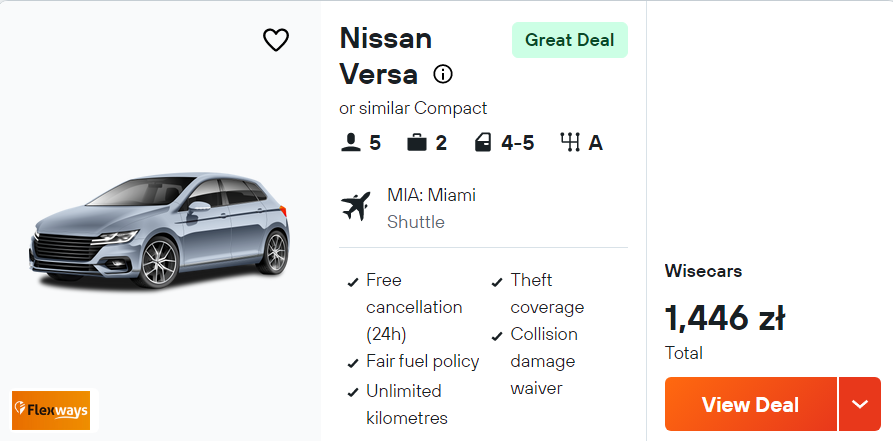Click the Flexways supplier logo
The image size is (893, 441).
click(x=51, y=410)
